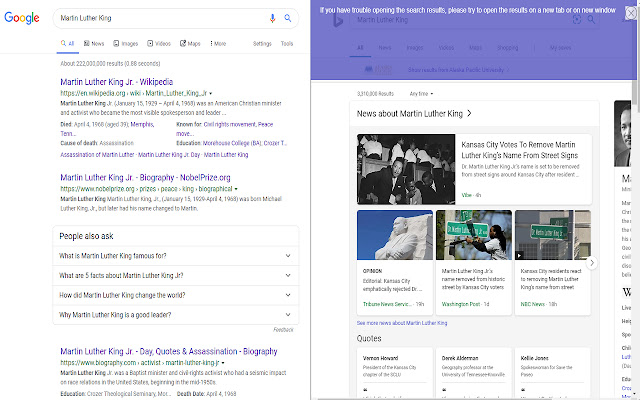Expand 'What is Martin Luther King famous for?'
The image size is (640, 400).
(175, 257)
